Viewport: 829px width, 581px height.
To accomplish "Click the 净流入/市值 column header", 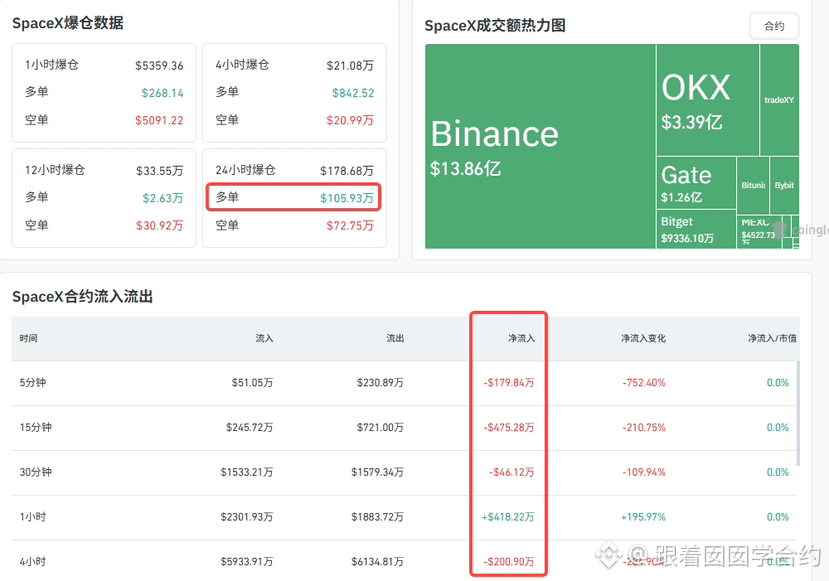I will 772,338.
